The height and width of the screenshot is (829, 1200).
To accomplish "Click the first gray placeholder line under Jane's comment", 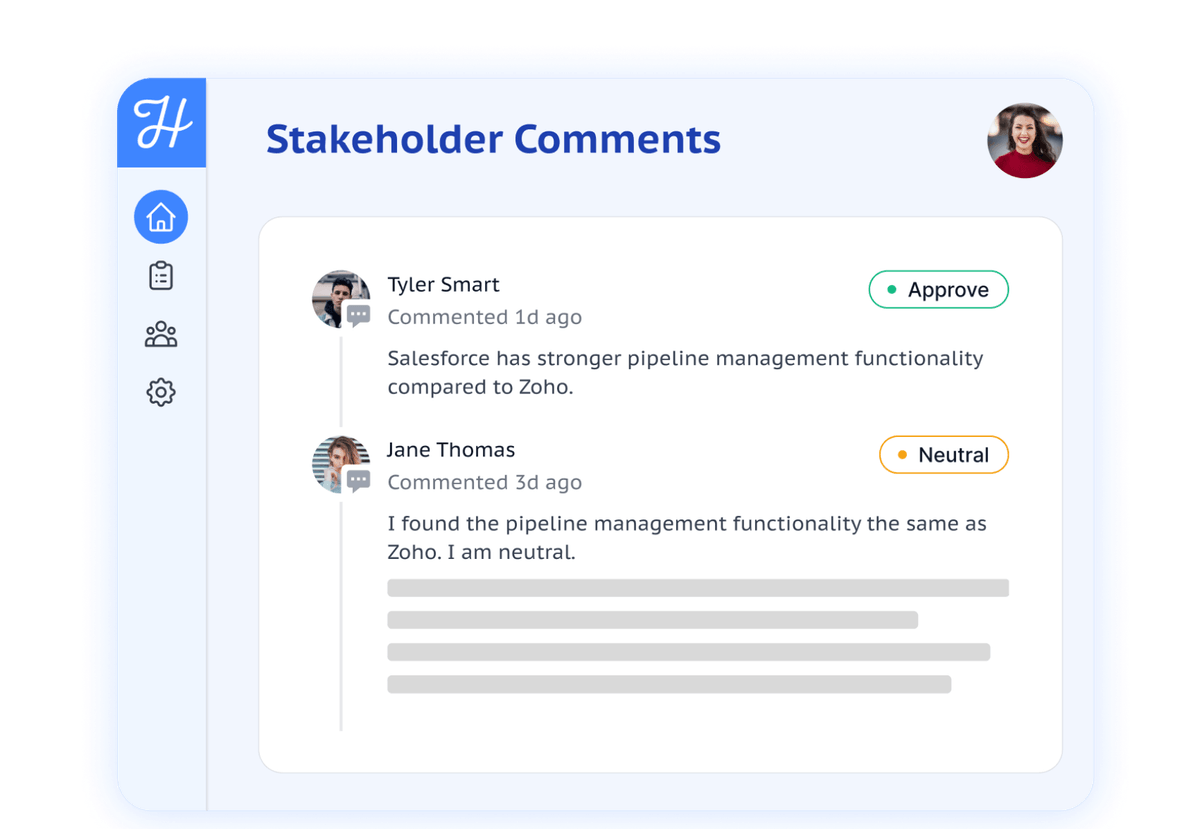I will pyautogui.click(x=697, y=588).
